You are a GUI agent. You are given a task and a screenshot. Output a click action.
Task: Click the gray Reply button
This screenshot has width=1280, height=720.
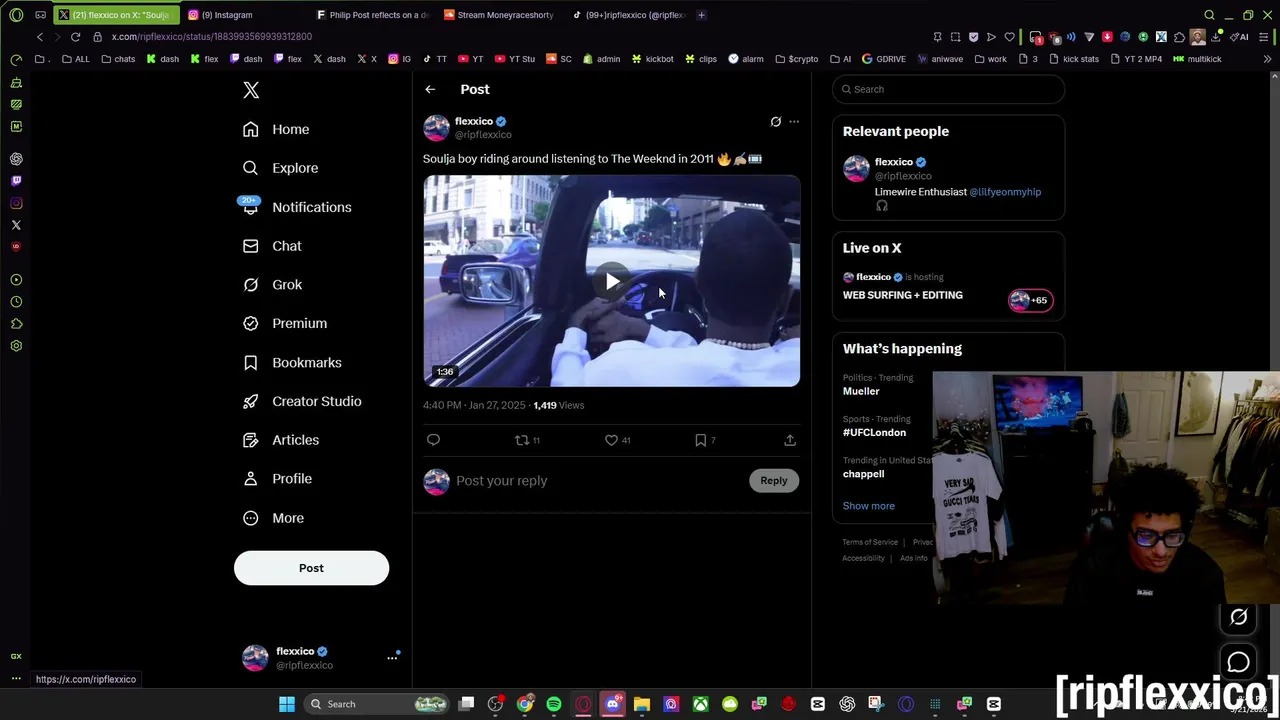[774, 481]
